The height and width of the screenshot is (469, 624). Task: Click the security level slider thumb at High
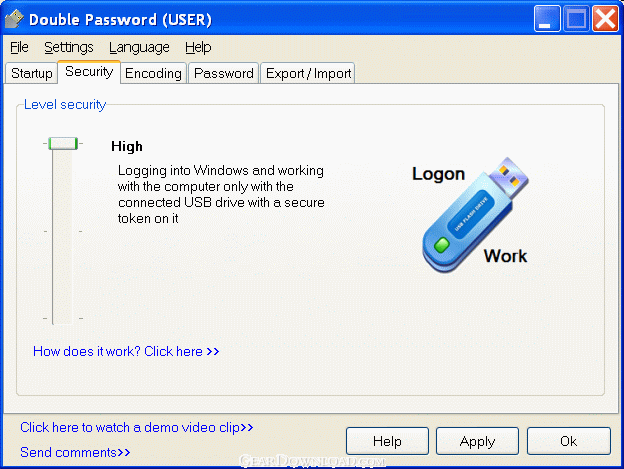(63, 144)
